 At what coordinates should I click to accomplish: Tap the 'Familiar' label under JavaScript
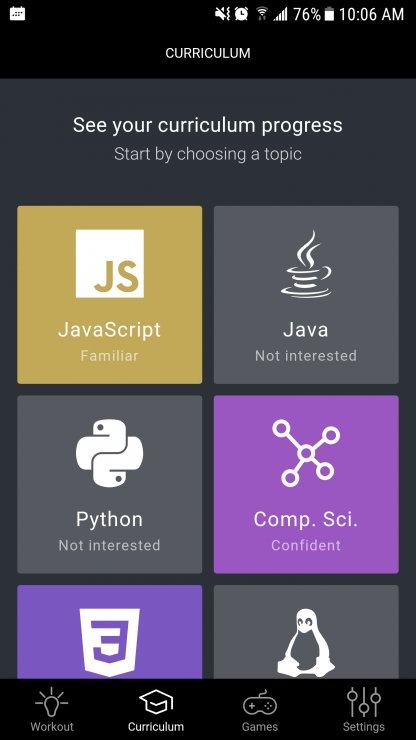pos(110,355)
